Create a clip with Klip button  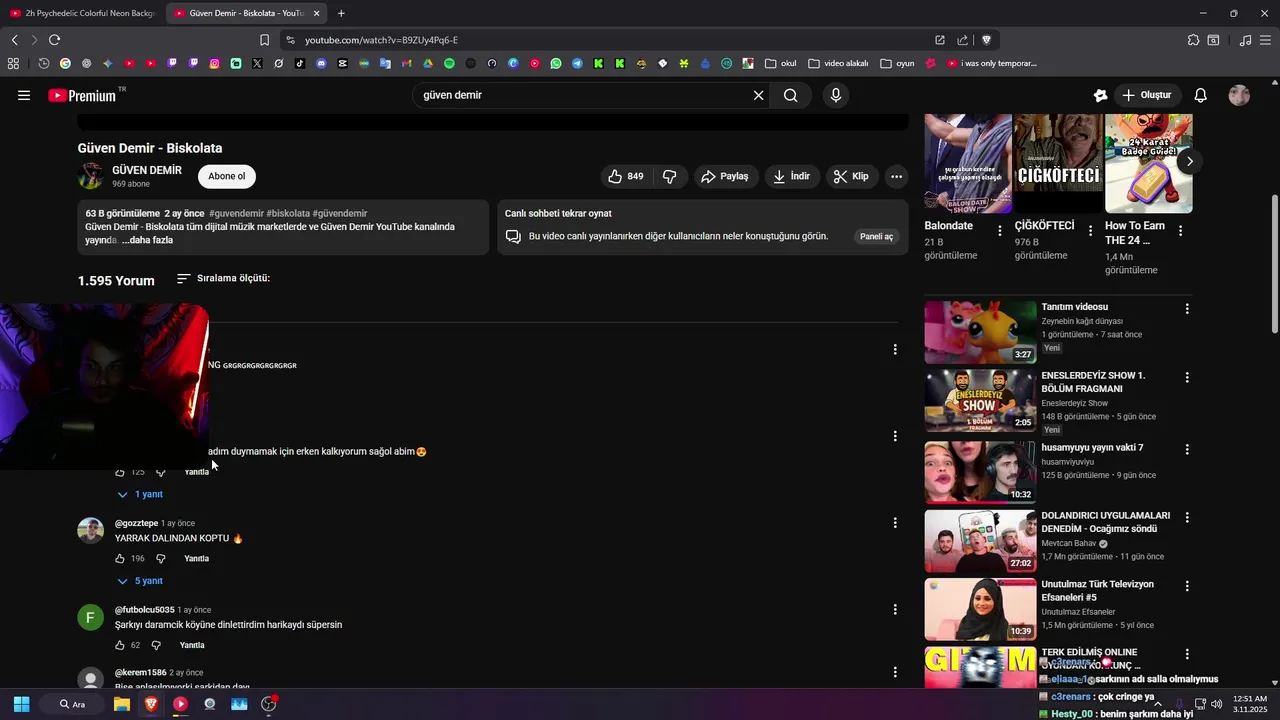point(852,176)
